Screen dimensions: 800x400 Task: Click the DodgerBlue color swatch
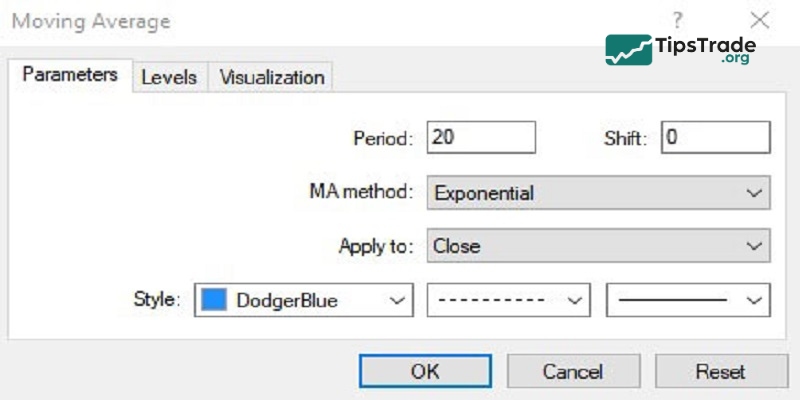pos(214,300)
